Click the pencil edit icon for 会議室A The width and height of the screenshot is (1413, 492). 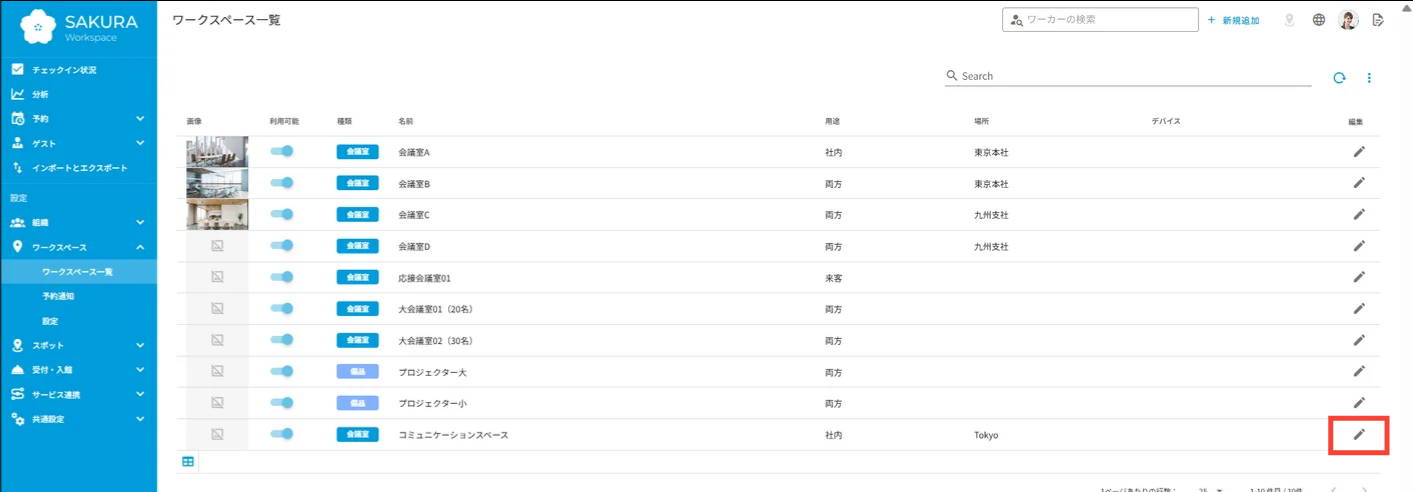[x=1358, y=152]
